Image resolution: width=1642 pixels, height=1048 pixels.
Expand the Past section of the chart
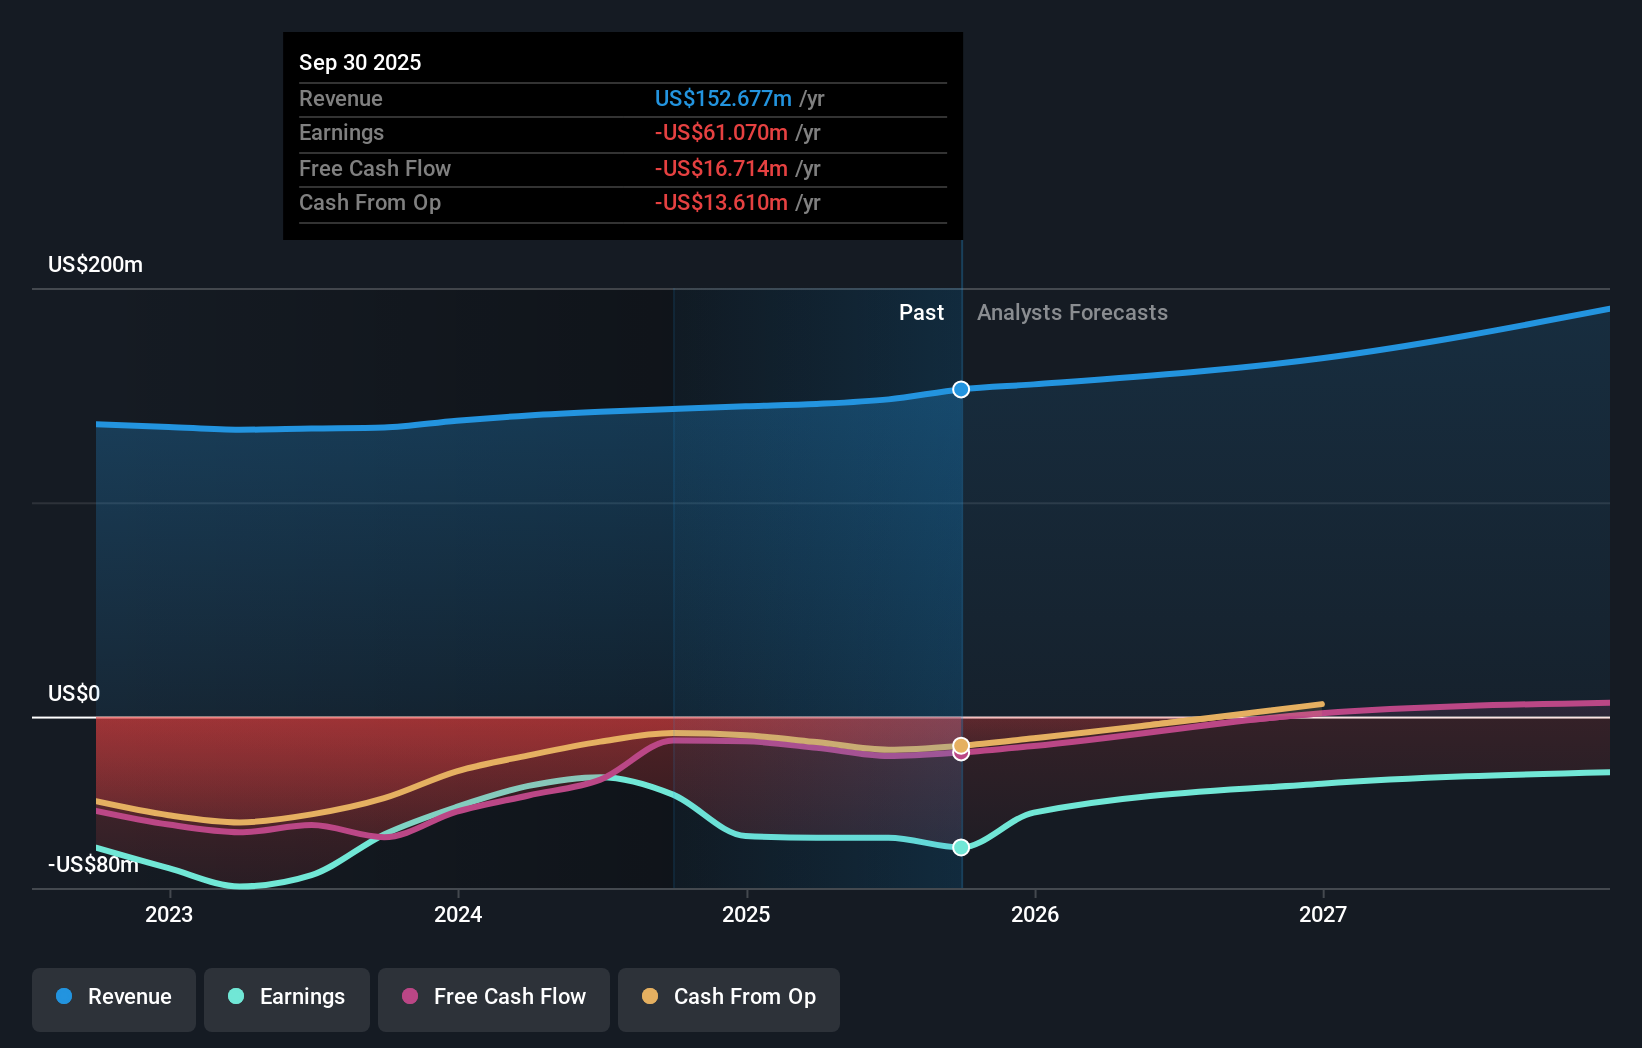tap(921, 312)
